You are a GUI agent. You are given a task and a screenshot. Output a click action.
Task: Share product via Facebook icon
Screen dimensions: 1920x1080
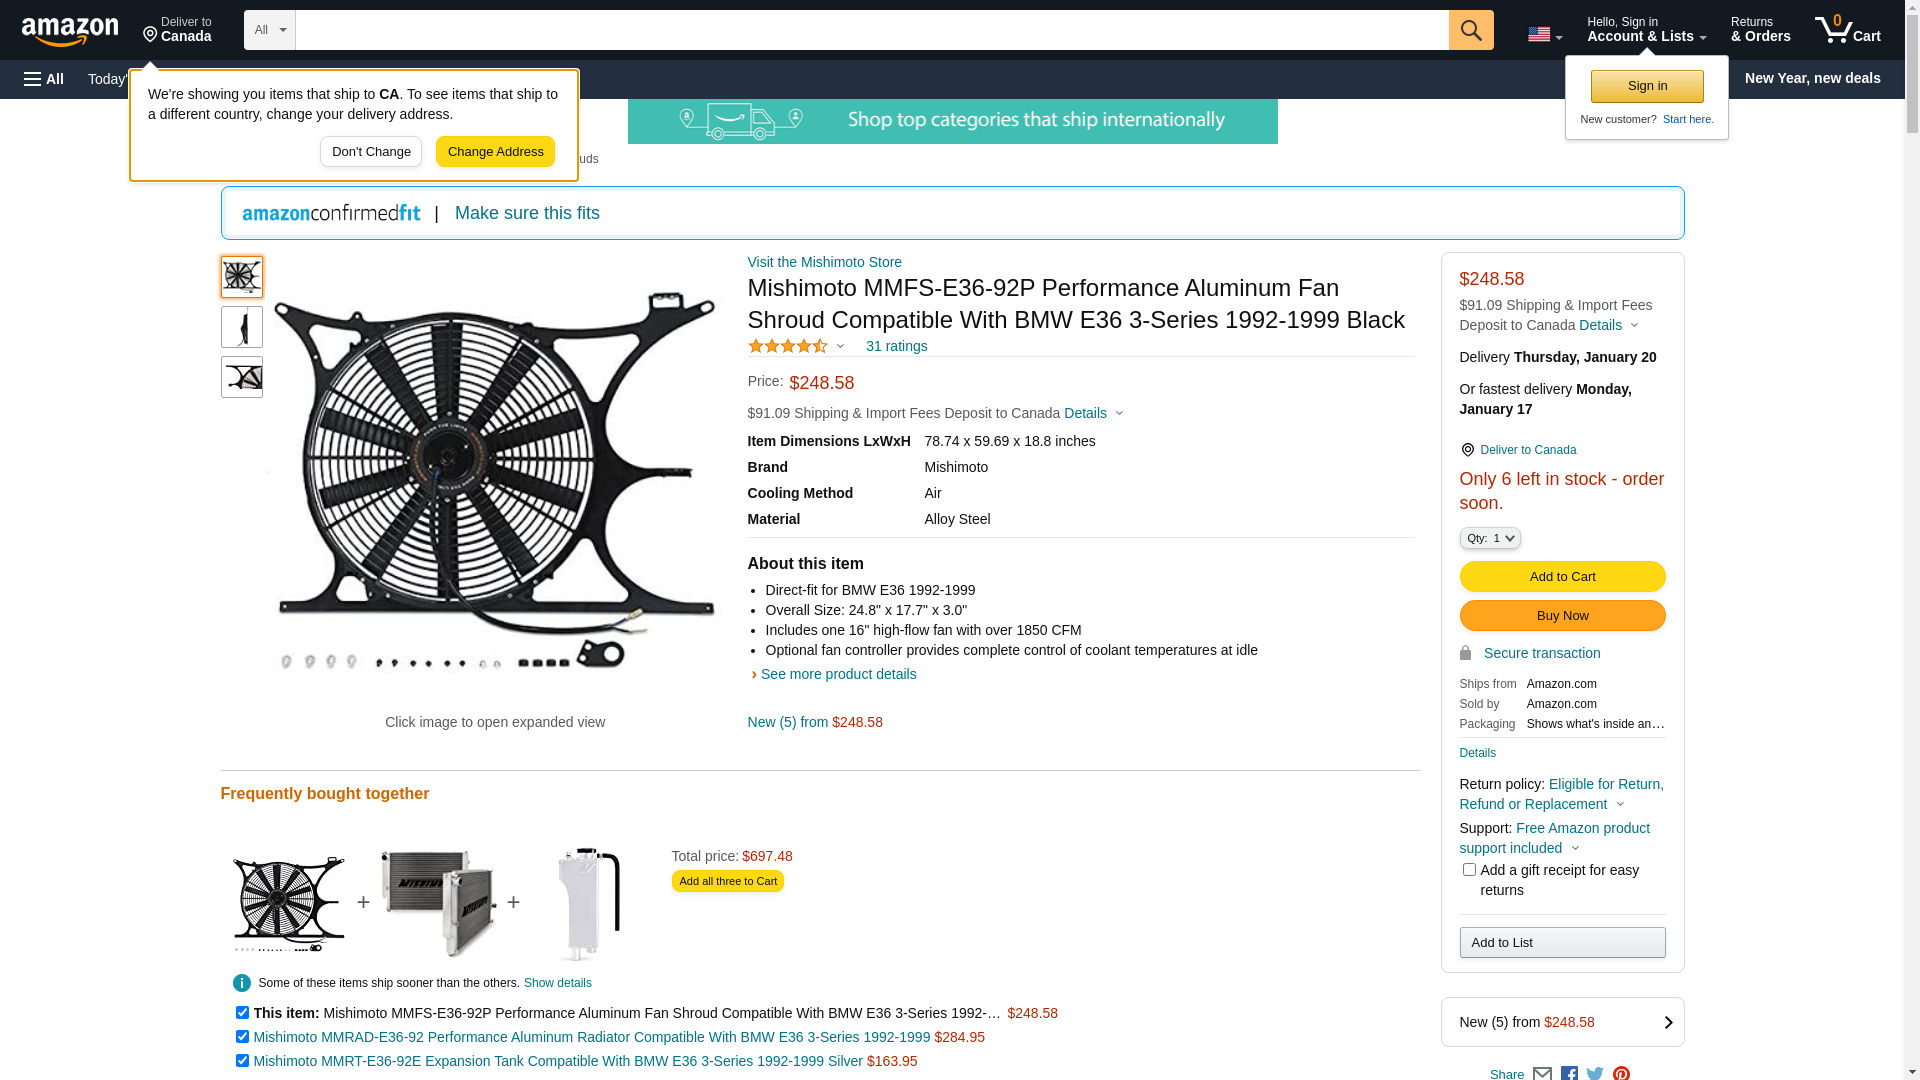[1569, 1073]
